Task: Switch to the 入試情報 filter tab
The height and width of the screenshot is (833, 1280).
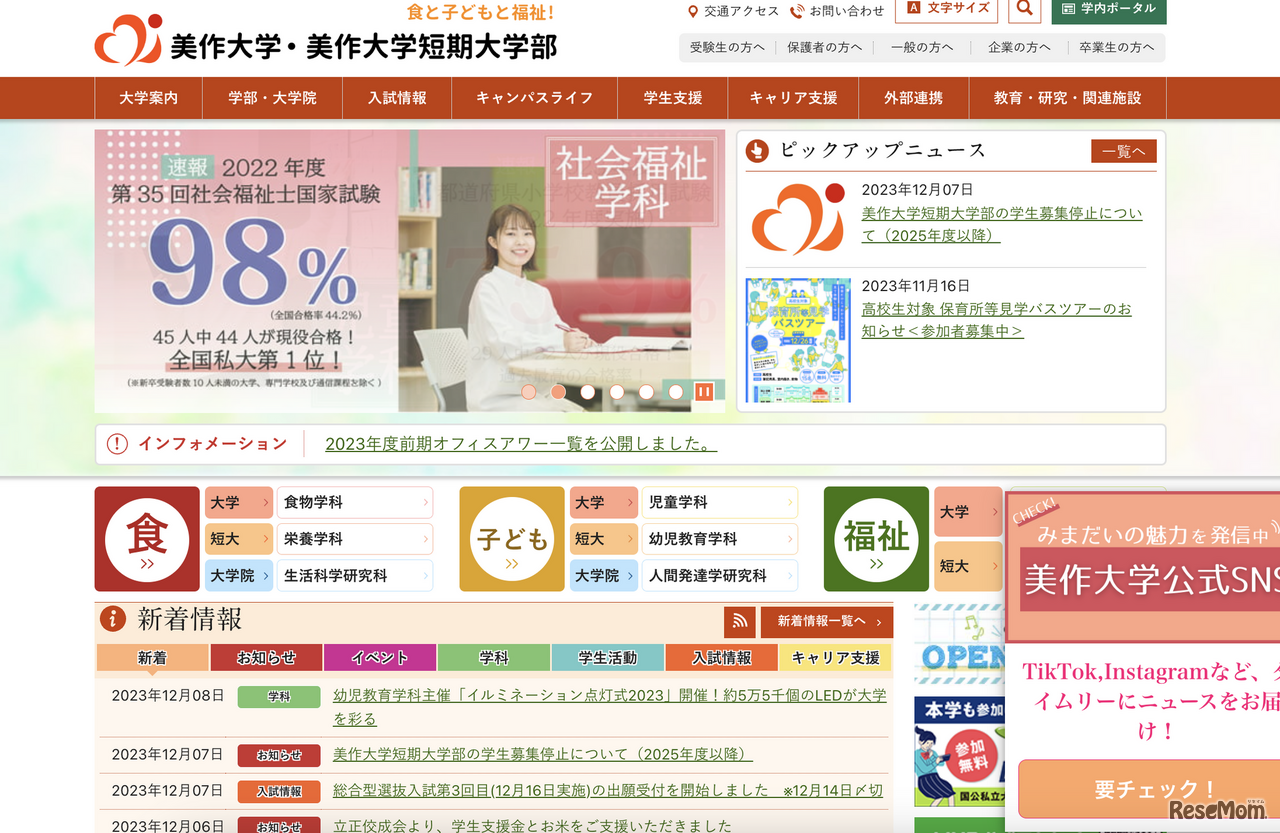Action: click(x=721, y=657)
